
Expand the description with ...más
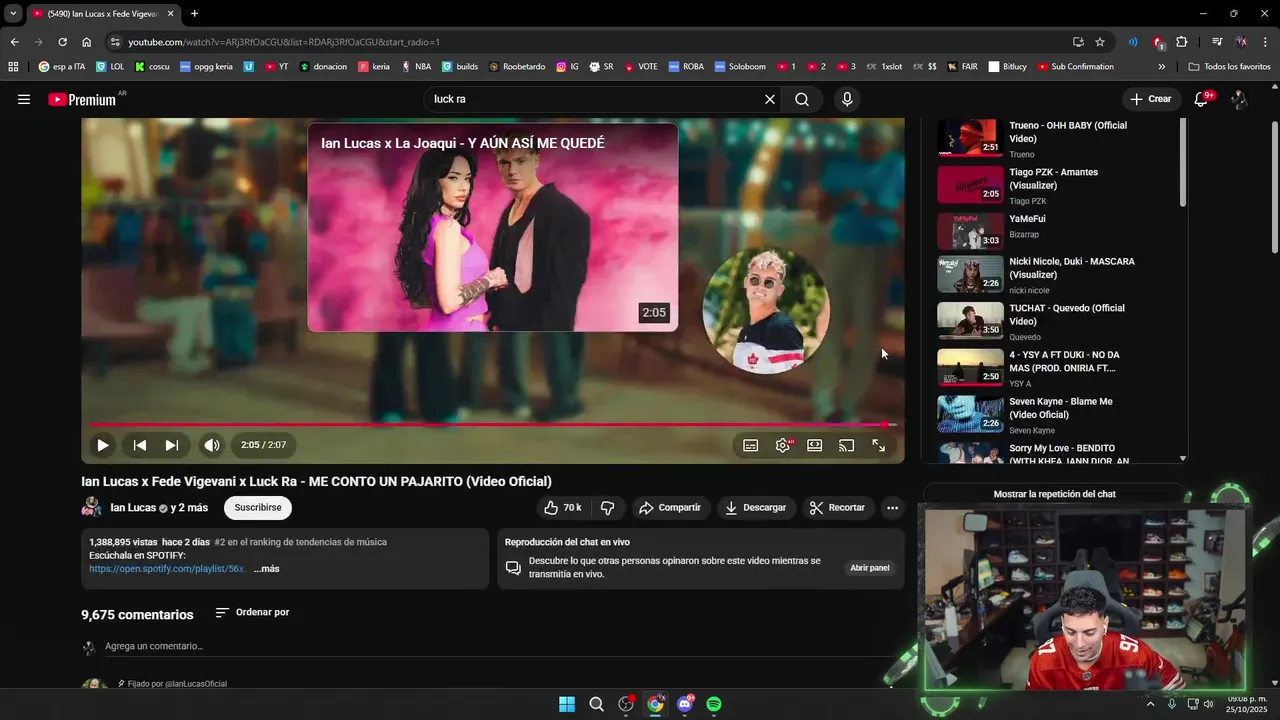point(266,569)
